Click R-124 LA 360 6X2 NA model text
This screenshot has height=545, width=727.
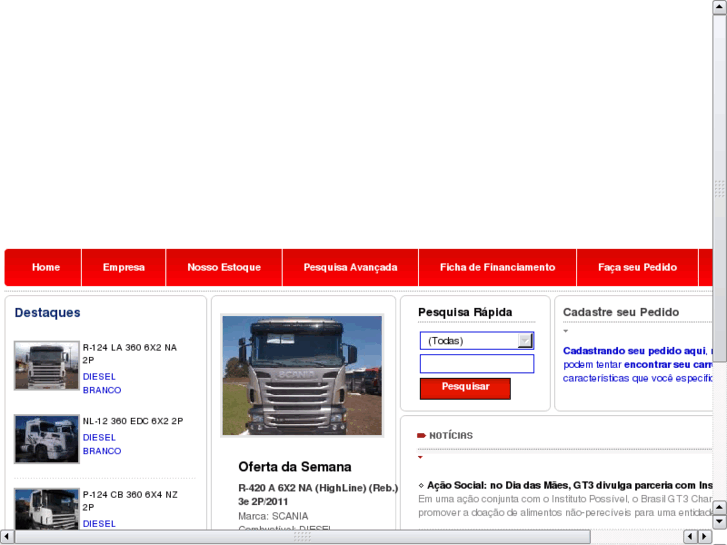pos(129,353)
